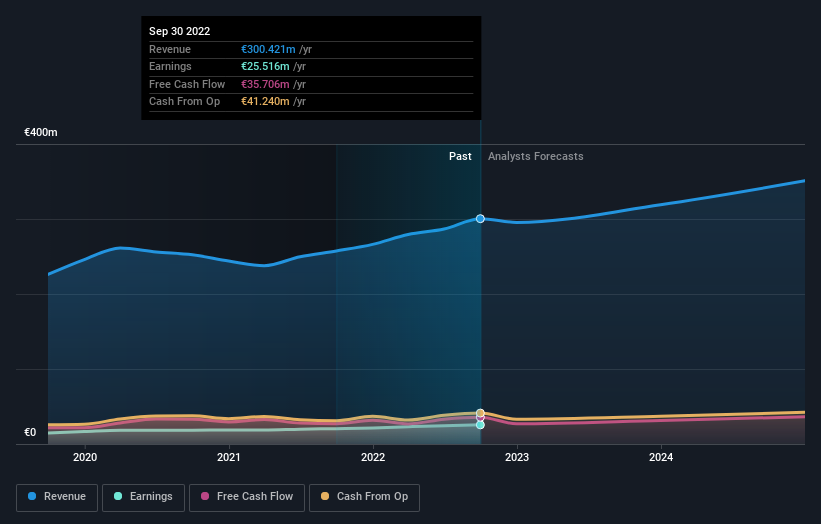The height and width of the screenshot is (524, 821).
Task: Click the teal Earnings data point marker
Action: click(x=480, y=425)
